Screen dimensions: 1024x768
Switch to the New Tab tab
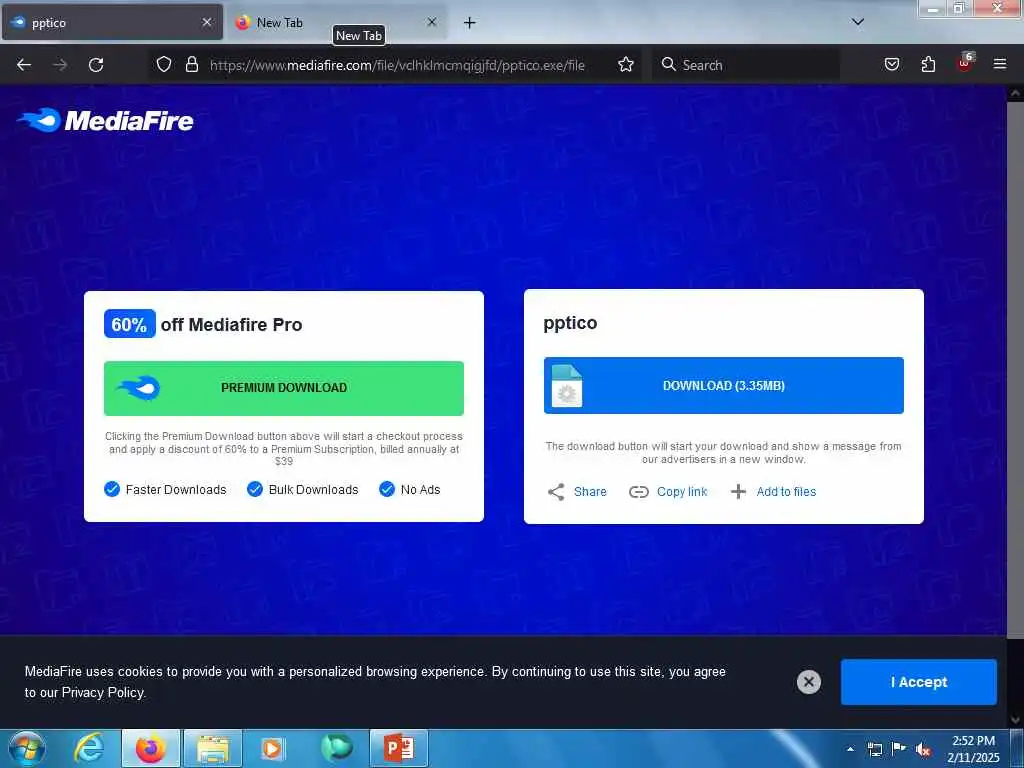click(x=336, y=23)
